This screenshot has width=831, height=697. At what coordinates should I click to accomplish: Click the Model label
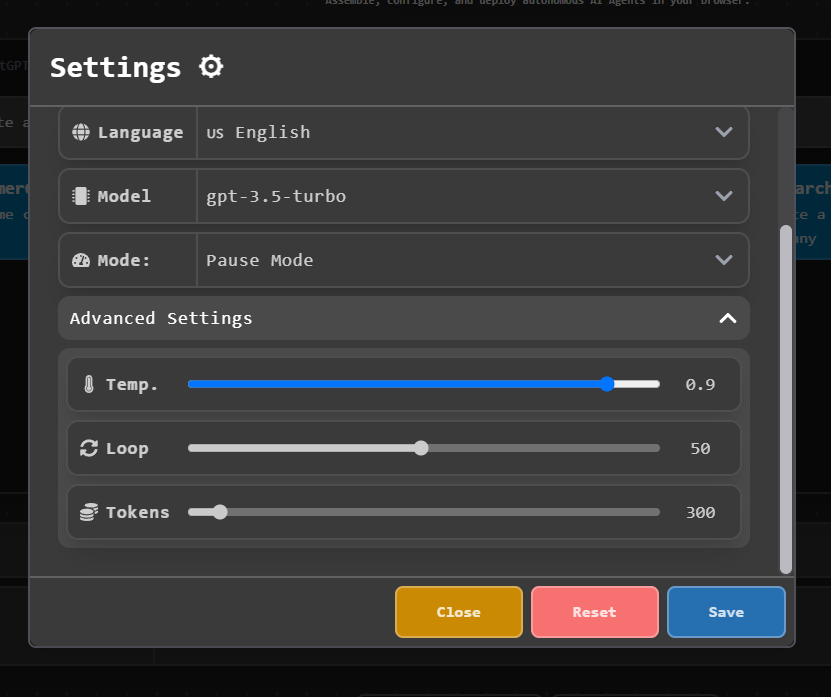coord(124,196)
